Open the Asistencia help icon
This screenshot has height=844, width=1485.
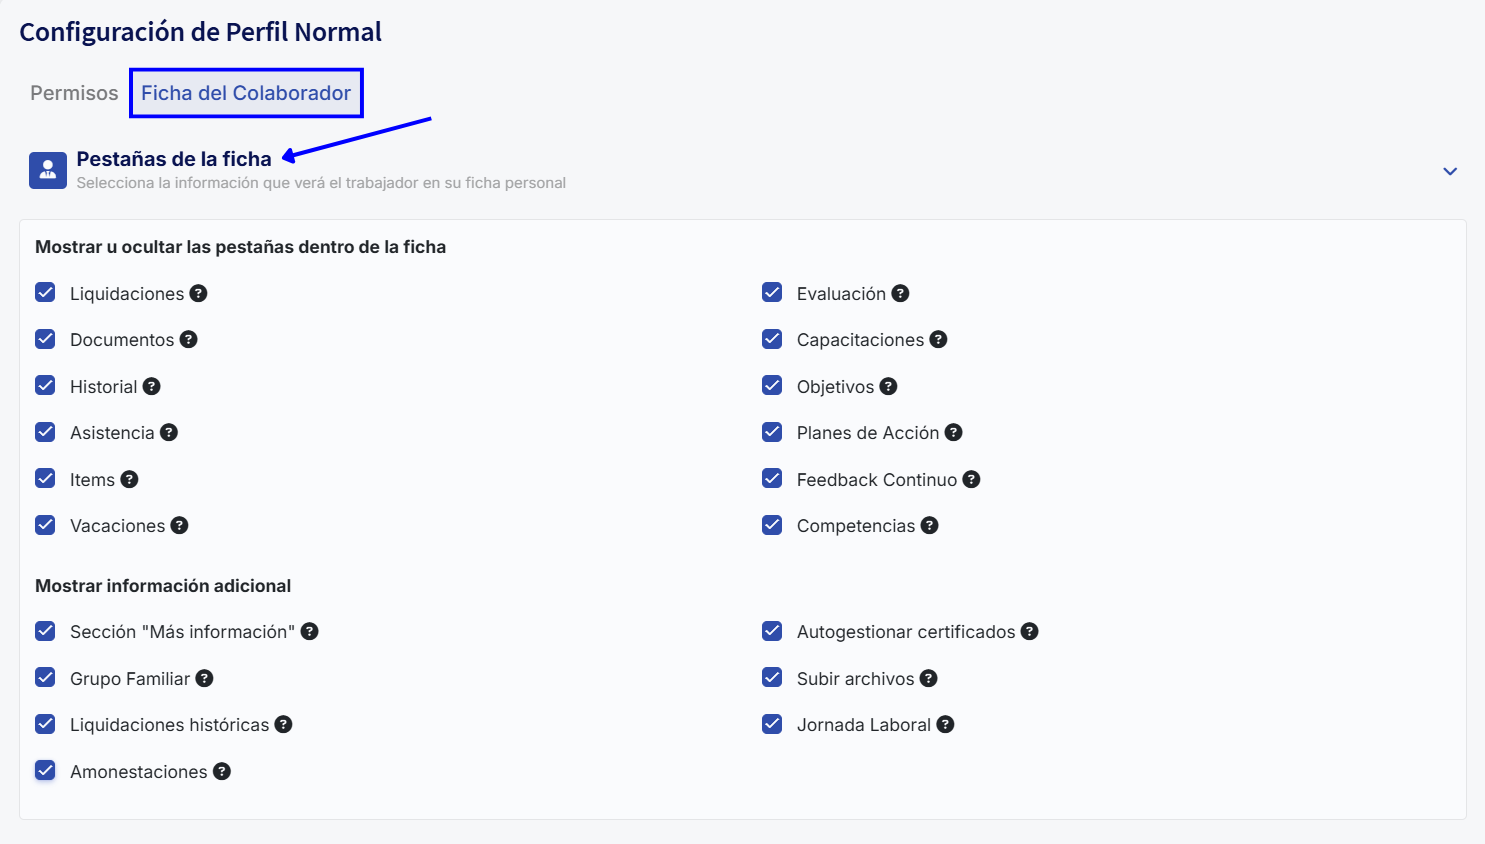click(x=169, y=432)
